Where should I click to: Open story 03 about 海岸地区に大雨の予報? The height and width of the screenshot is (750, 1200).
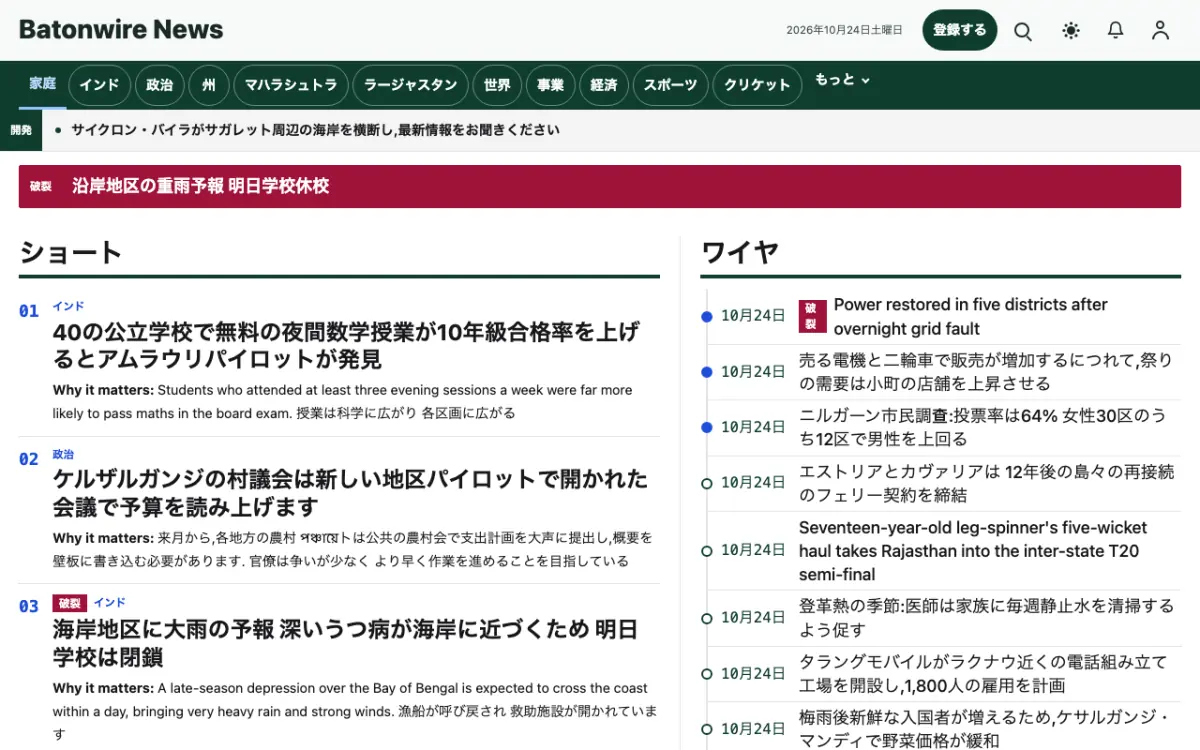click(345, 643)
